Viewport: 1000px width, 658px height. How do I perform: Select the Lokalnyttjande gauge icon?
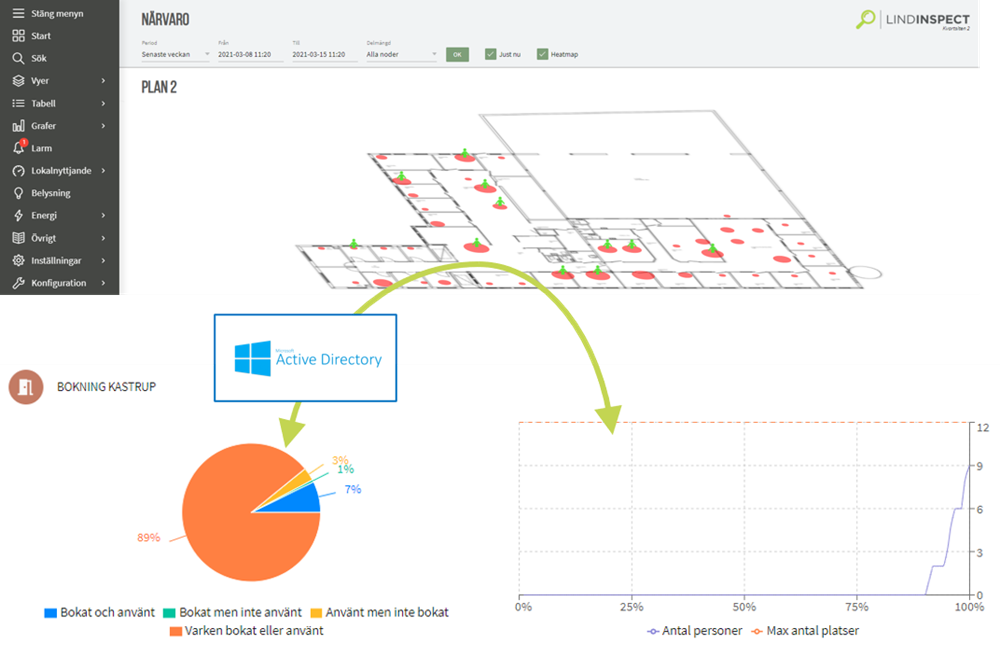(18, 171)
